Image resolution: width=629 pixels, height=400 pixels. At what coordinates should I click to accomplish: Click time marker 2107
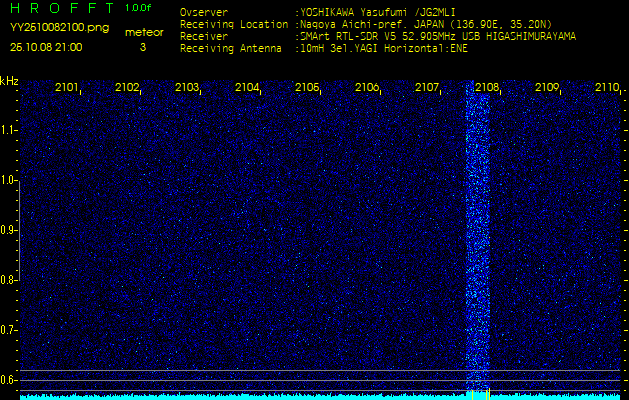[426, 87]
